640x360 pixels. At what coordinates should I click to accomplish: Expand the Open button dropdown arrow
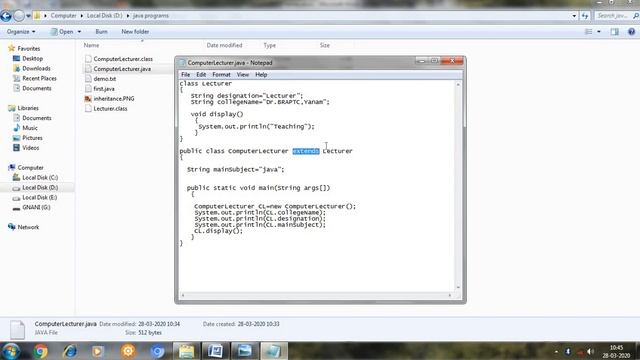coord(79,31)
